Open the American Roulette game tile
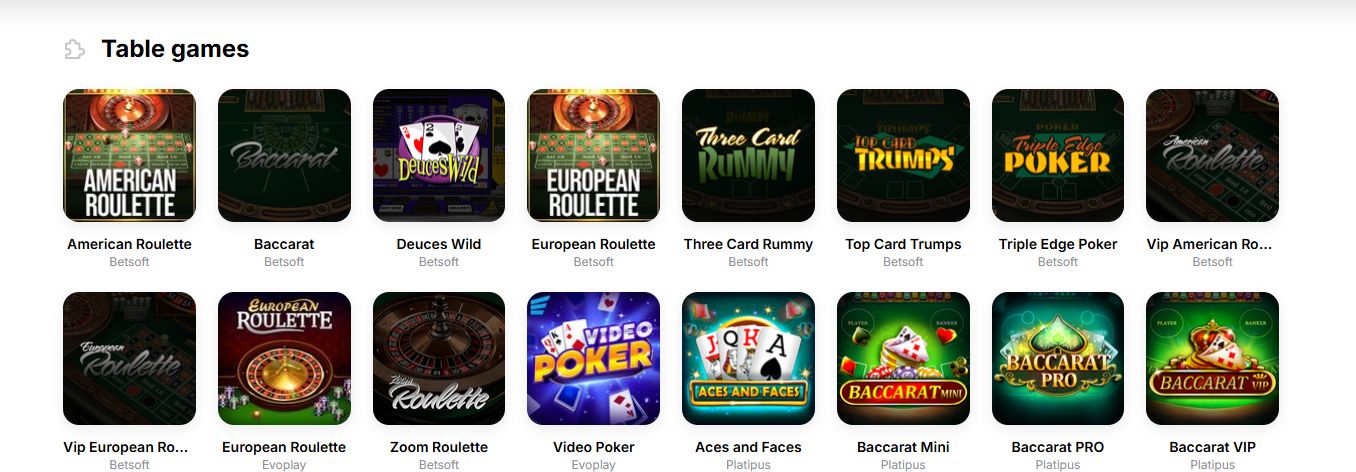The width and height of the screenshot is (1356, 472). [x=129, y=155]
